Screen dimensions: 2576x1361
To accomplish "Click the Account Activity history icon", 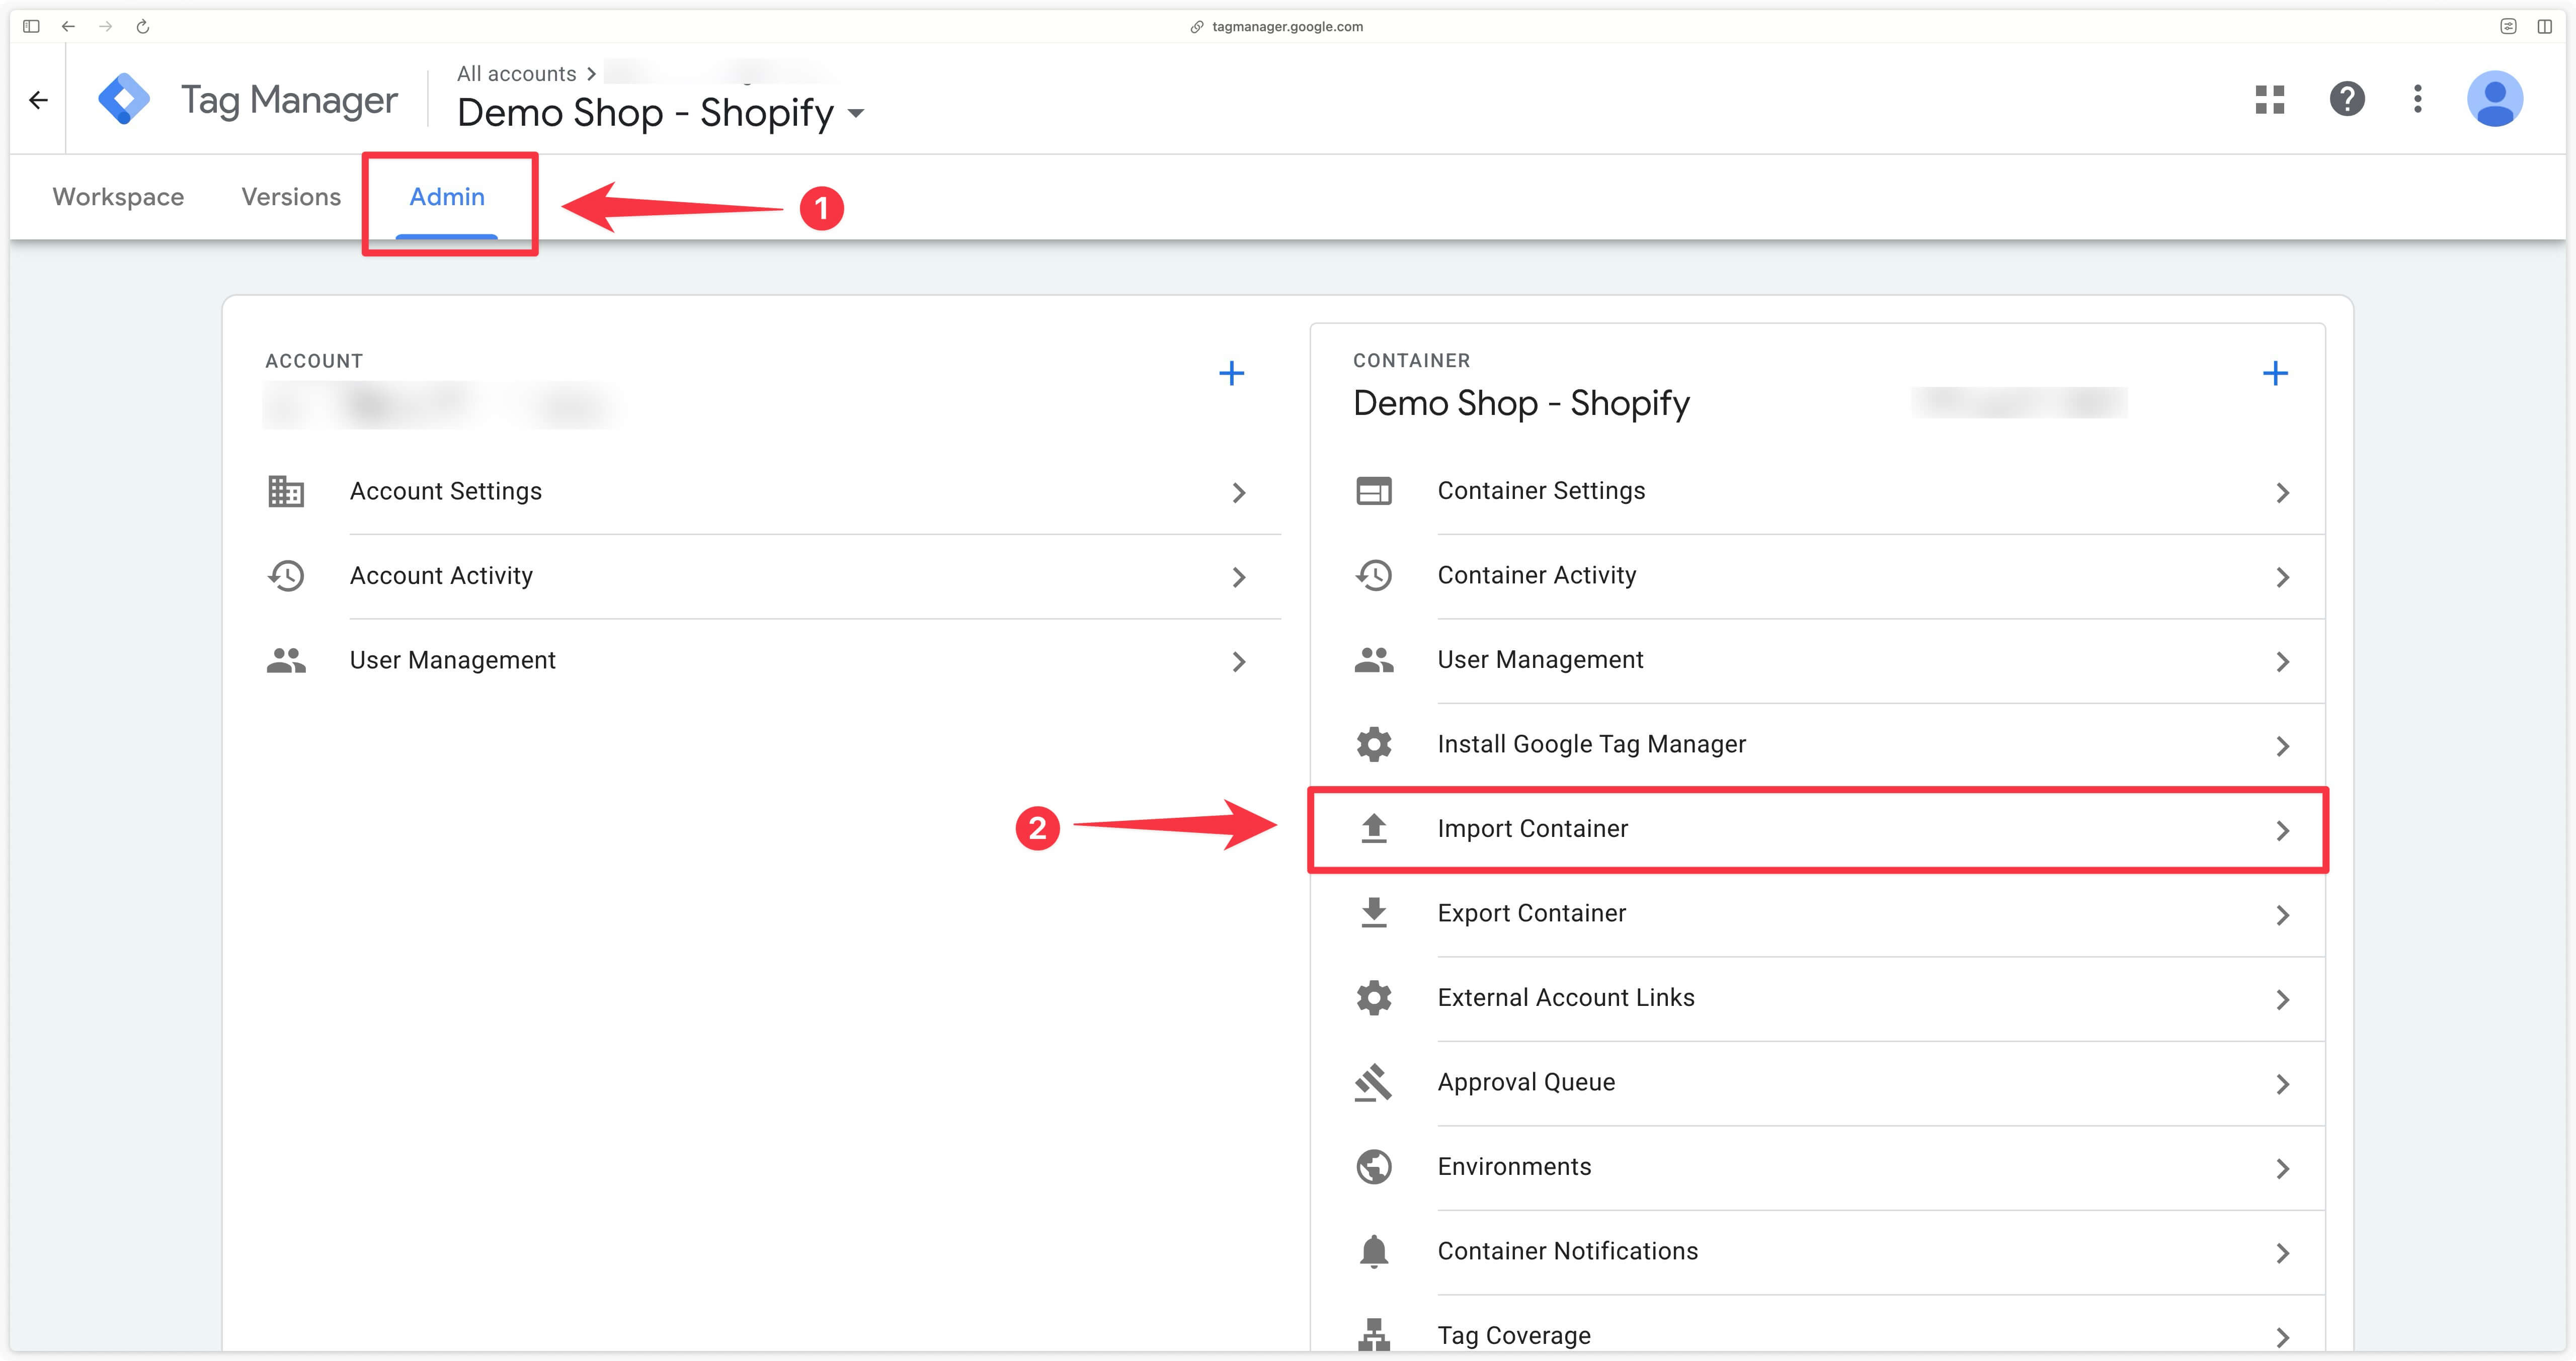I will point(286,576).
